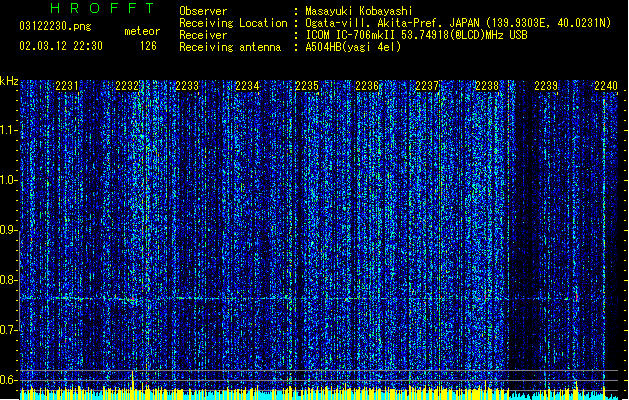Click the 2231 time marker
The width and height of the screenshot is (629, 400).
[67, 86]
